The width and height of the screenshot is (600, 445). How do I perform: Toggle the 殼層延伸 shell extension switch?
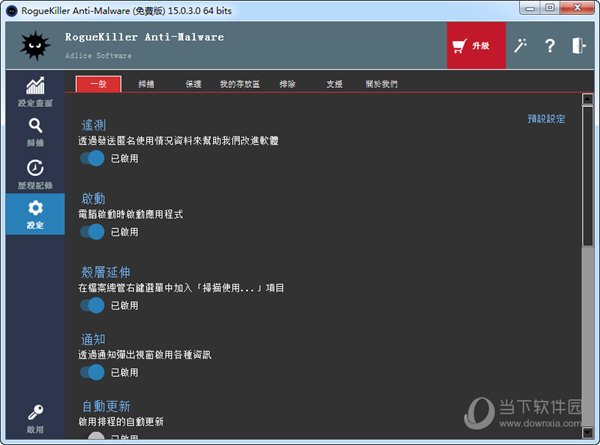[x=92, y=305]
